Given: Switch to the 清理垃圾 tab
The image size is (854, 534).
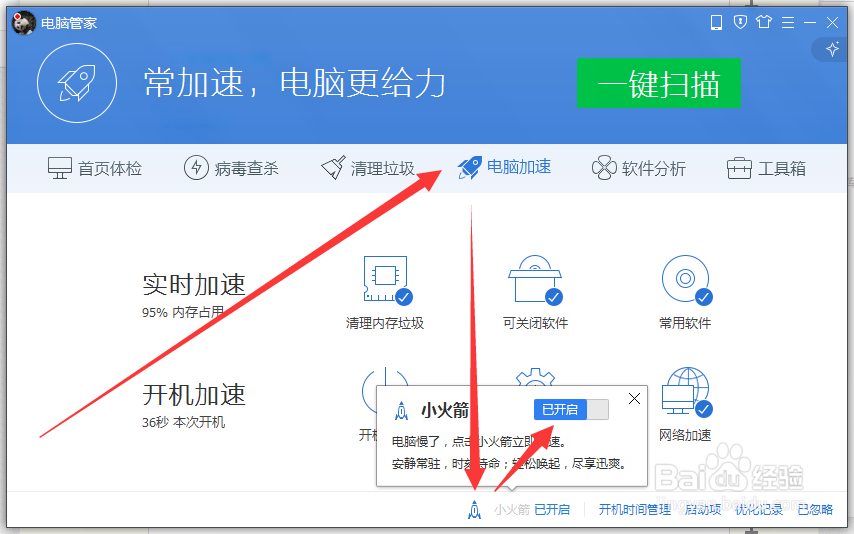Looking at the screenshot, I should (x=368, y=168).
